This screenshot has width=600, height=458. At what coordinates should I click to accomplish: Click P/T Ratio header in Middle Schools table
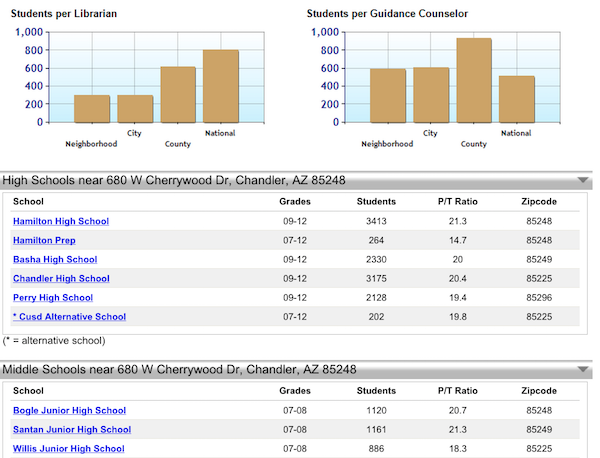(458, 391)
